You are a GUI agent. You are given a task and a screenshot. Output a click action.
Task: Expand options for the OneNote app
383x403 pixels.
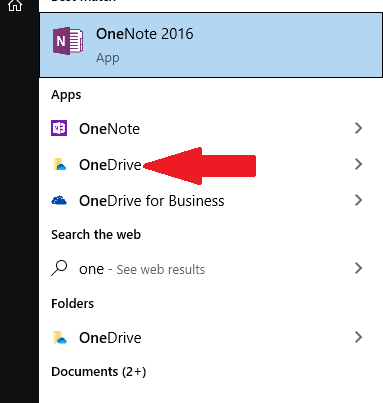click(x=358, y=128)
